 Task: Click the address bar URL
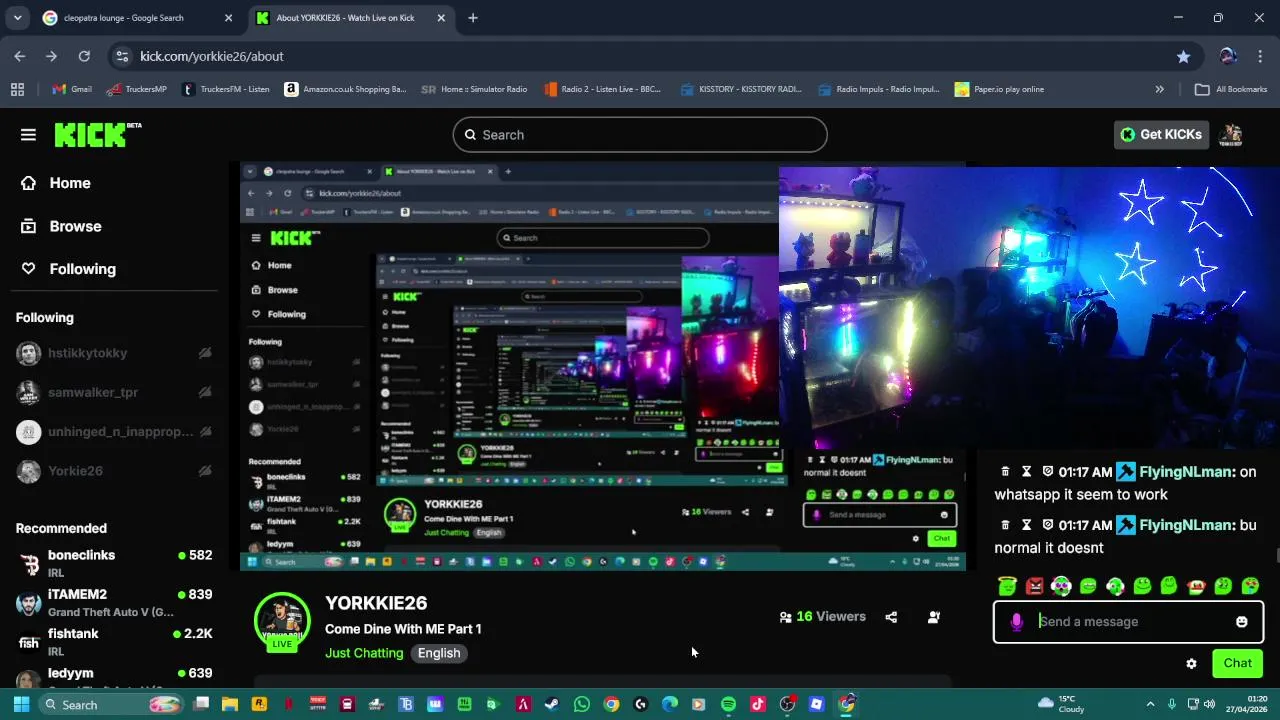click(212, 57)
